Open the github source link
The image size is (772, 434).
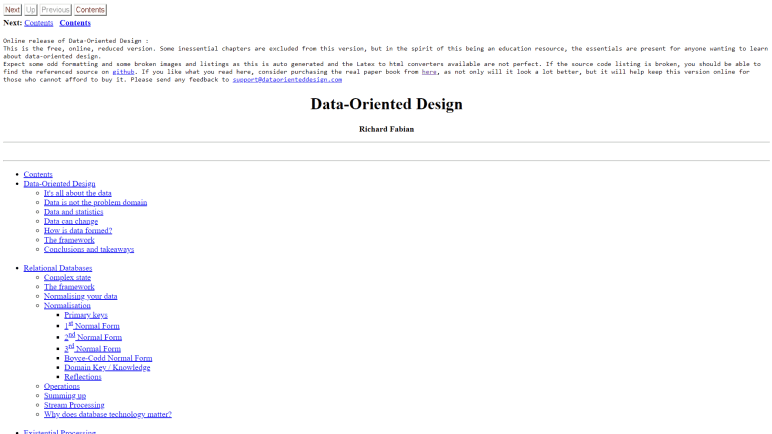click(x=123, y=72)
